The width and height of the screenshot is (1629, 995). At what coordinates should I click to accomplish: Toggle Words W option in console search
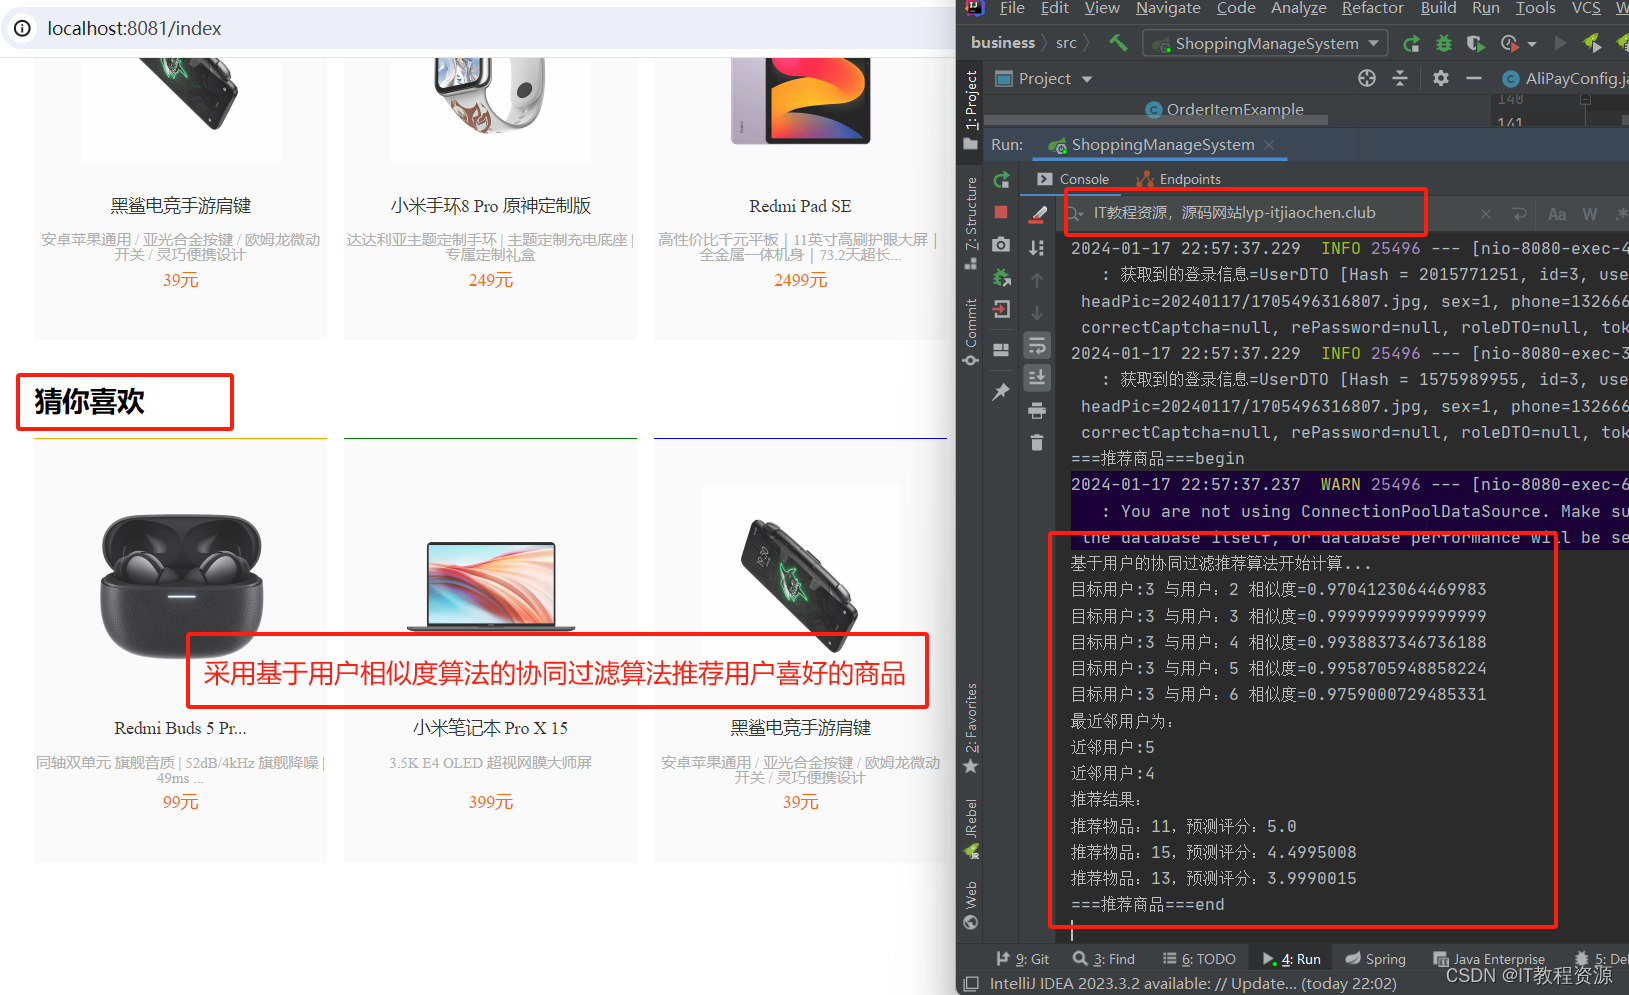tap(1590, 214)
